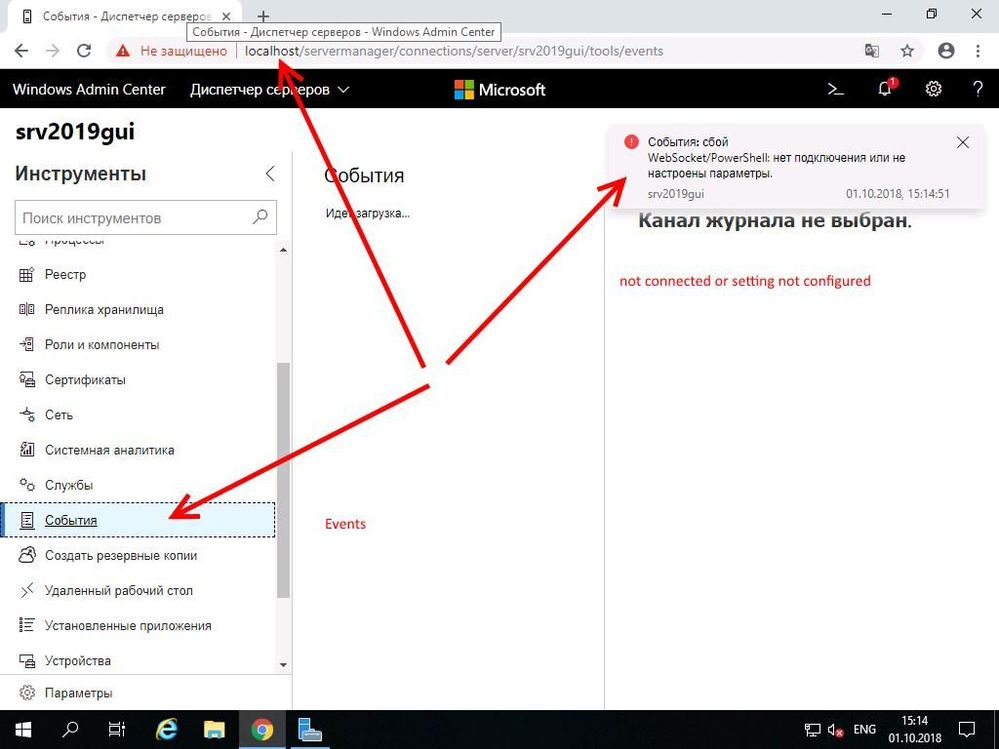Click the search magnifier in tools search box
The image size is (999, 749).
click(260, 217)
